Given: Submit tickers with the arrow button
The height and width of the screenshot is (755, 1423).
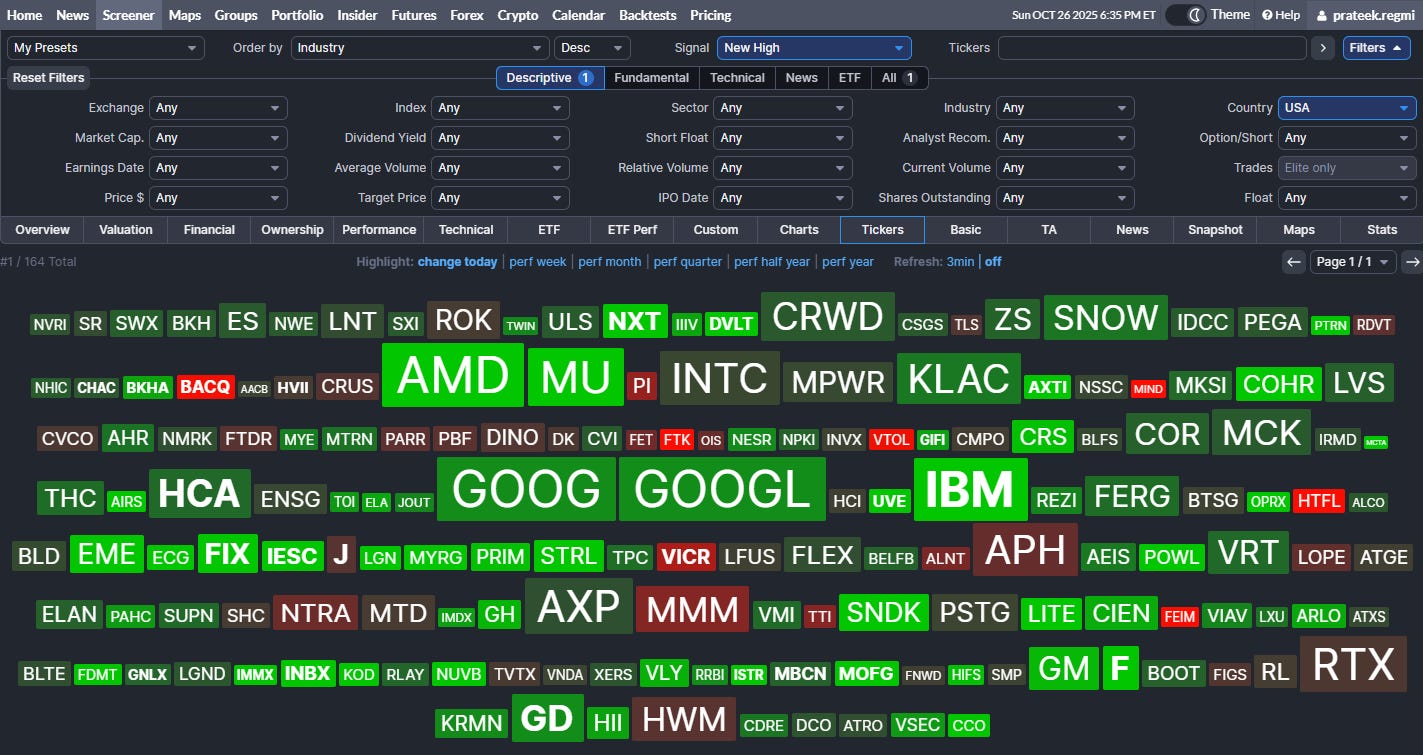Looking at the screenshot, I should (x=1323, y=48).
